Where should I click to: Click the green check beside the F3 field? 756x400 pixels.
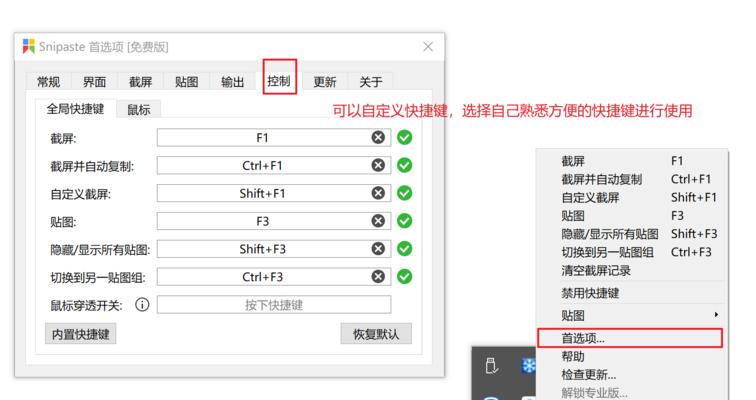[x=405, y=221]
